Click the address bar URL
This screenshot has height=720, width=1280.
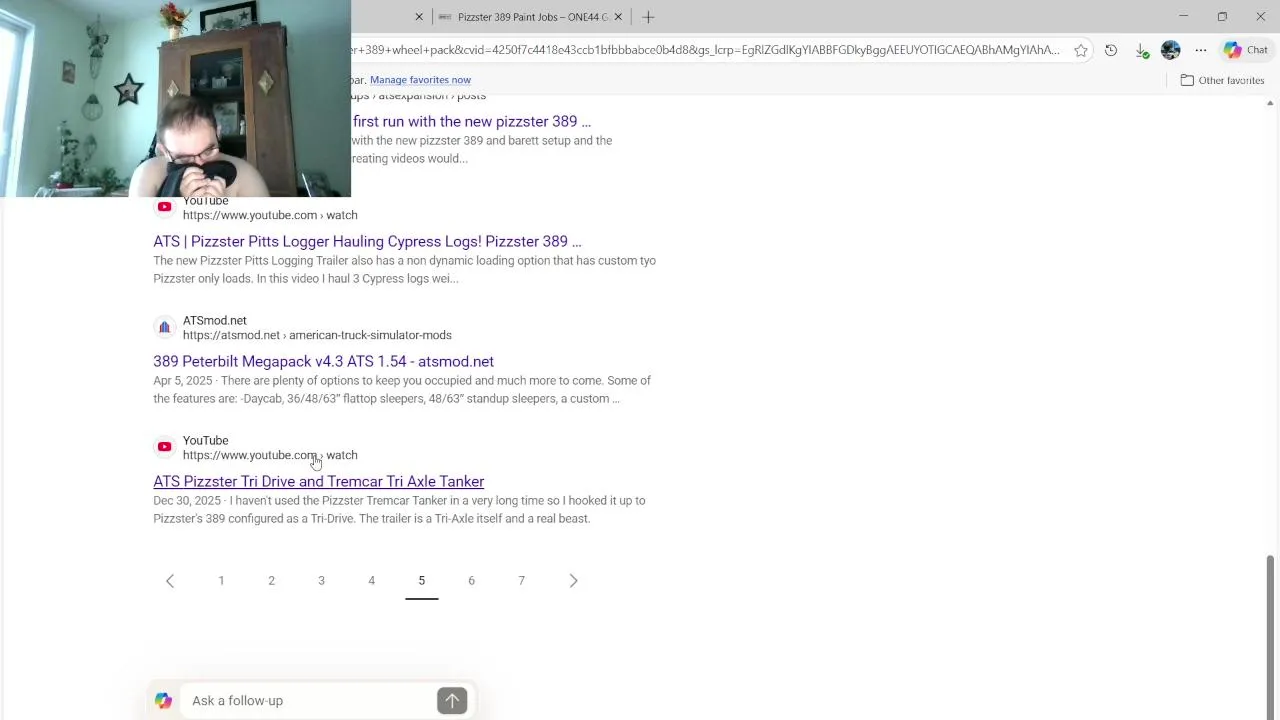(x=705, y=50)
